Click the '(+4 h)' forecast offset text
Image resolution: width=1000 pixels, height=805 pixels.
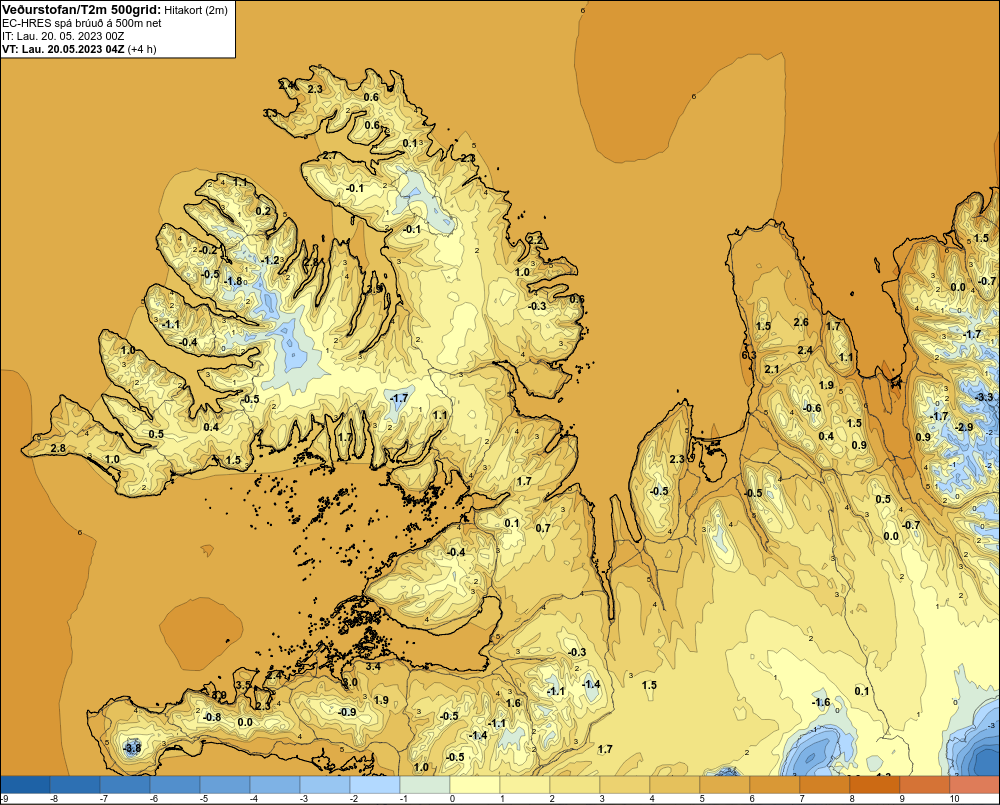coord(142,49)
